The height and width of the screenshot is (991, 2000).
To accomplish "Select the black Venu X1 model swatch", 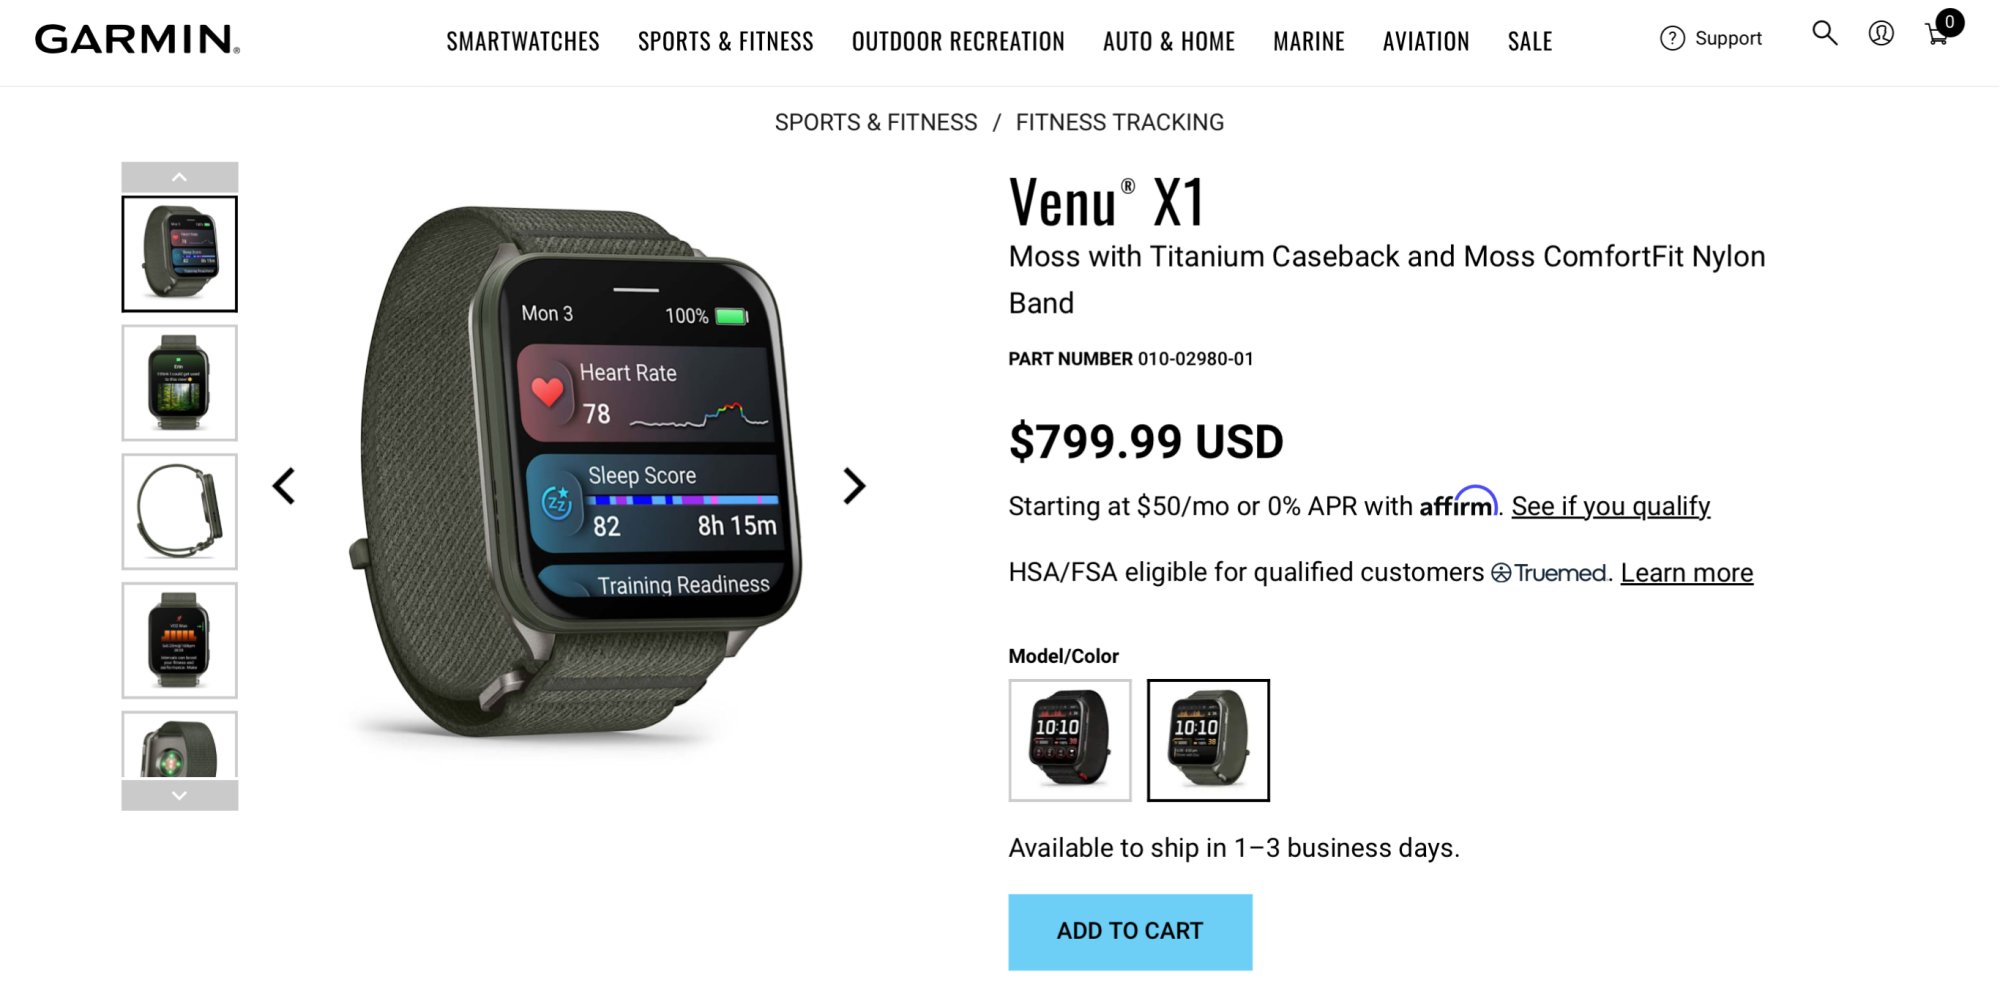I will [1070, 740].
